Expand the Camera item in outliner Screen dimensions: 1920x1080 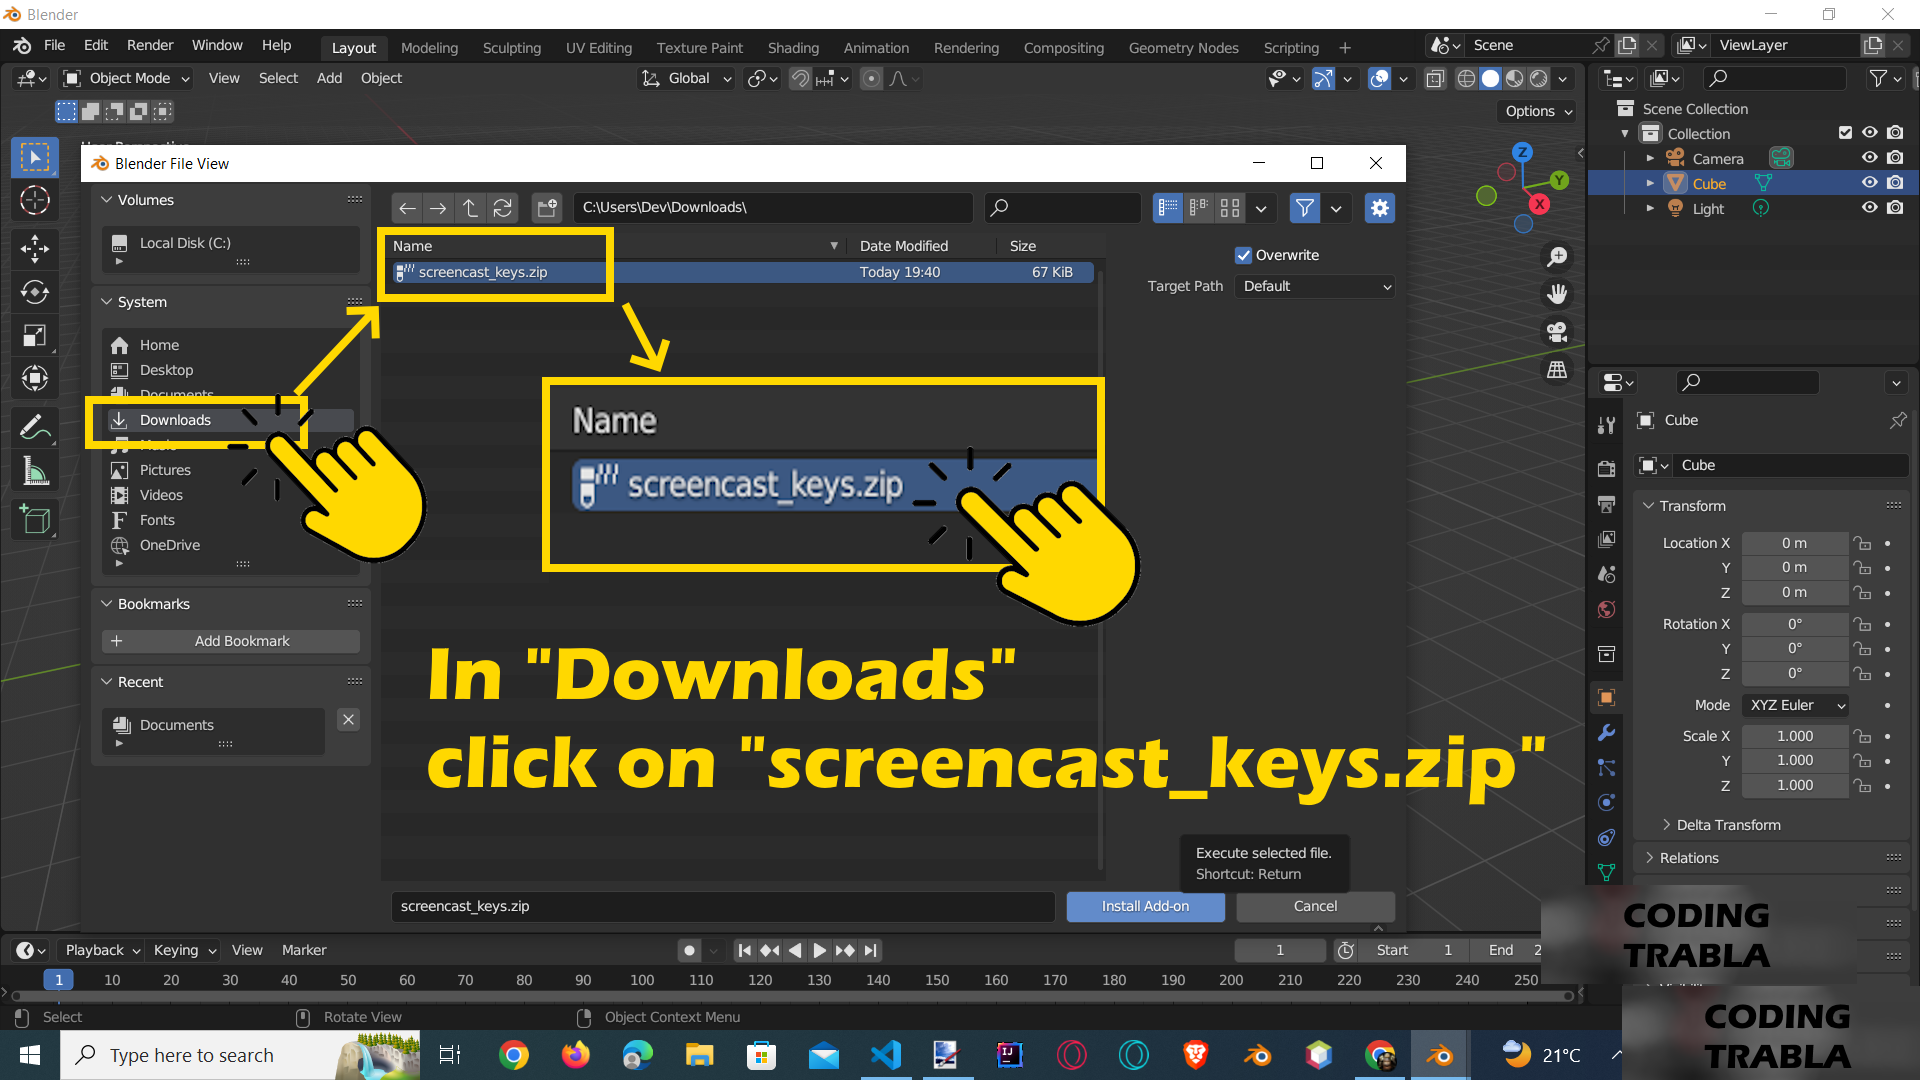click(1650, 158)
